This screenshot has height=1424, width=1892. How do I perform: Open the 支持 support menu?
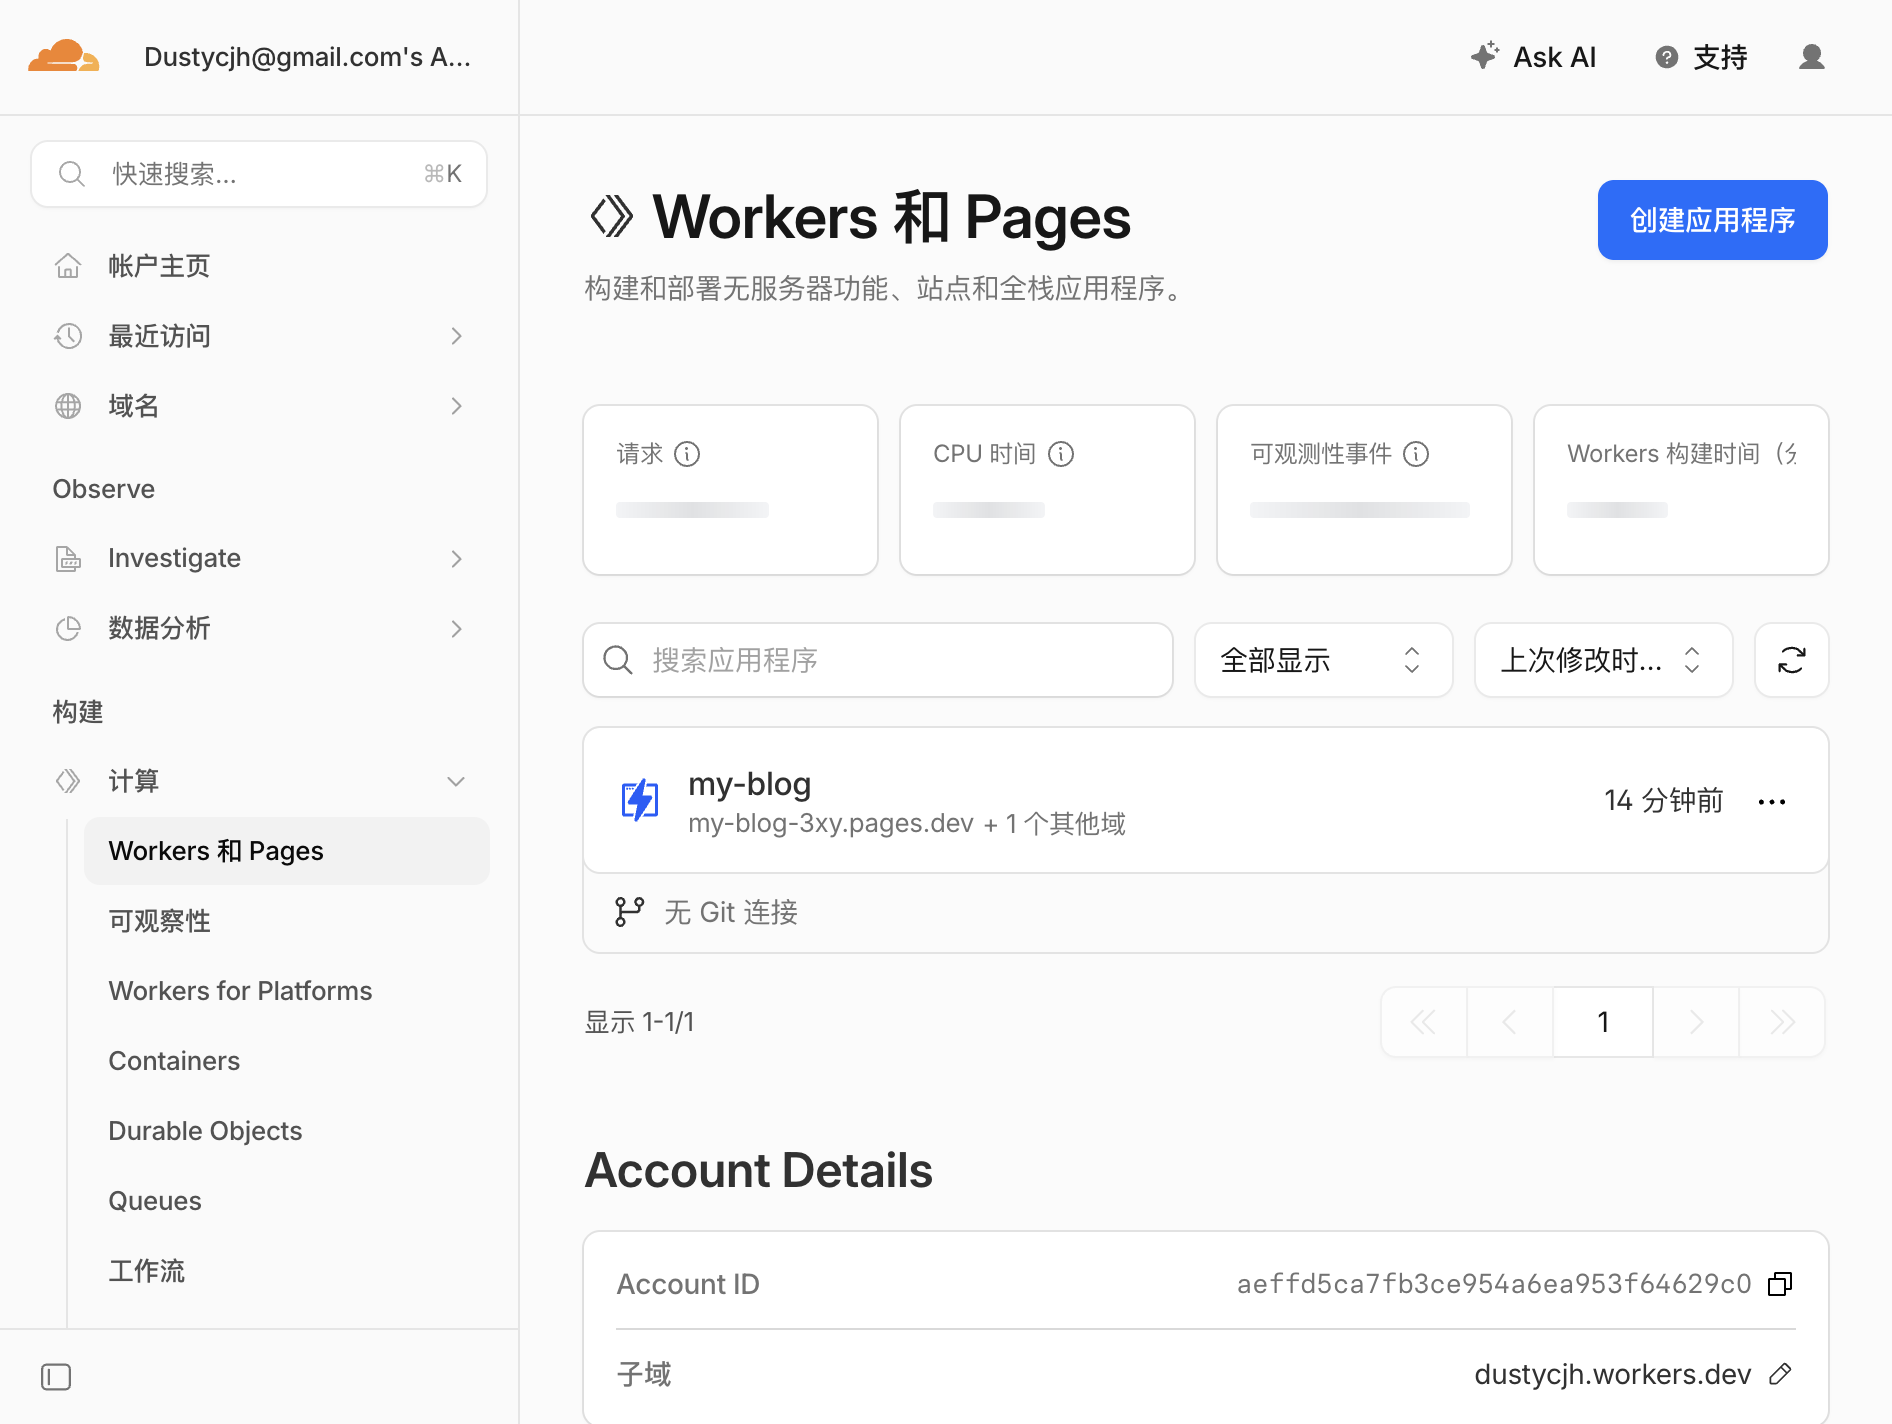1701,57
